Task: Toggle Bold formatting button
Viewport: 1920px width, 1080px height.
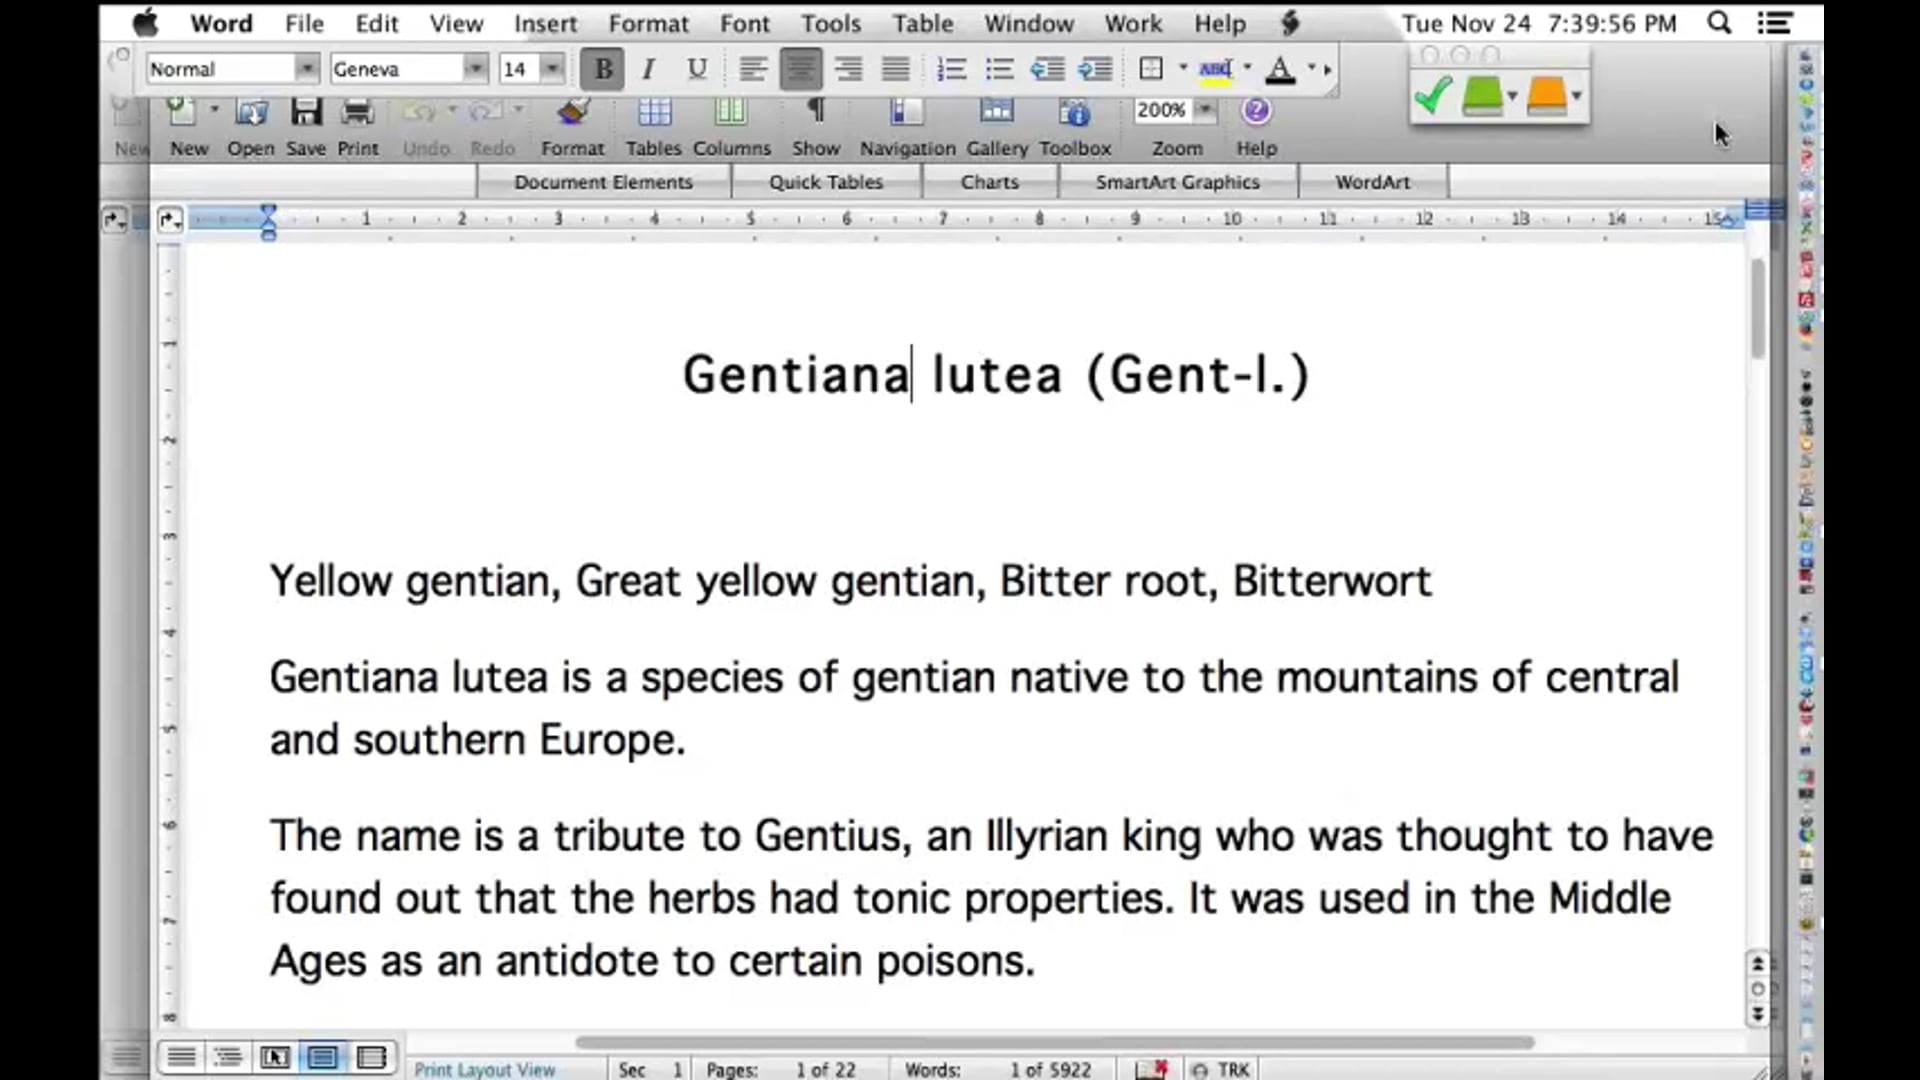Action: (x=603, y=69)
